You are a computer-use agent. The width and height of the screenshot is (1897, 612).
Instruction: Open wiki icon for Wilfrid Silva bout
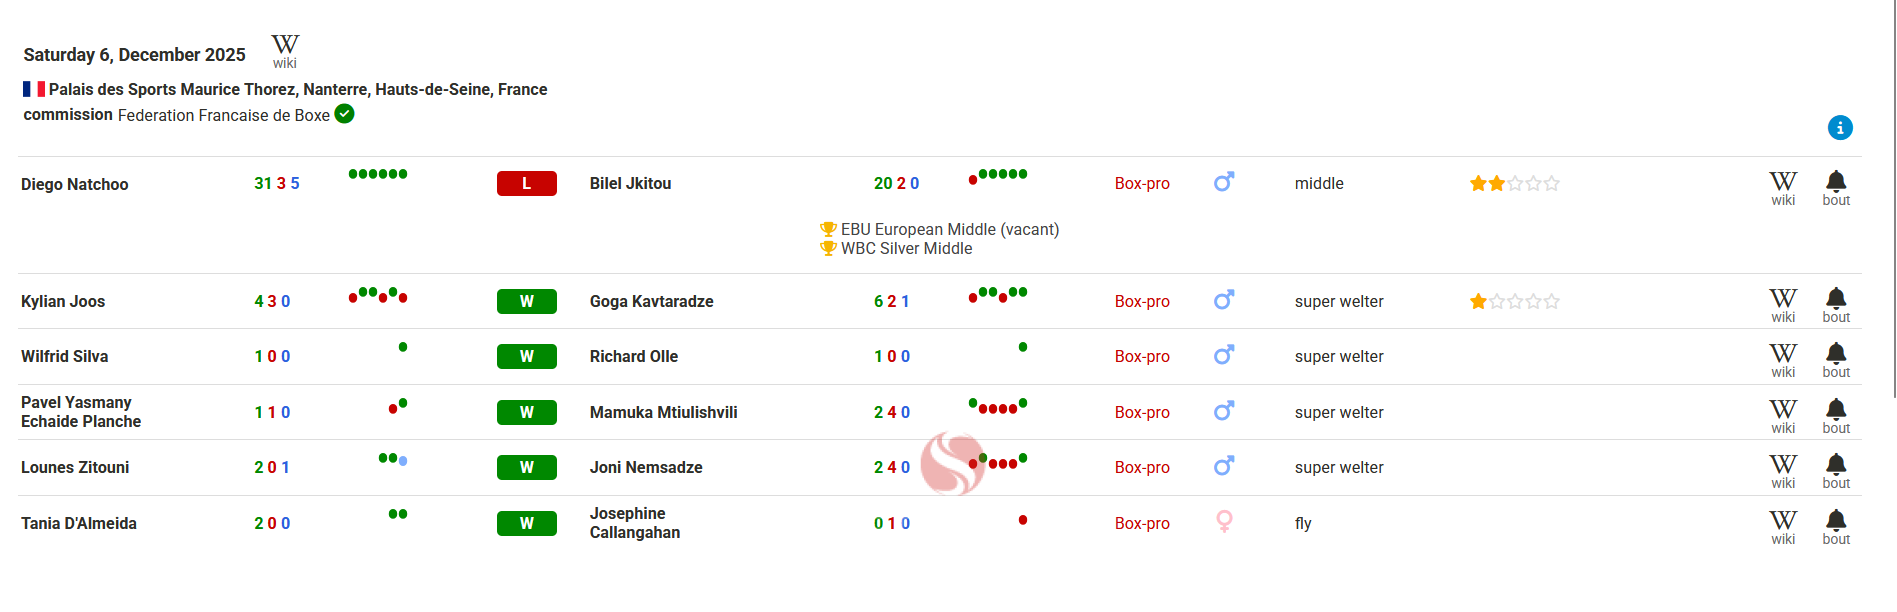(x=1783, y=358)
